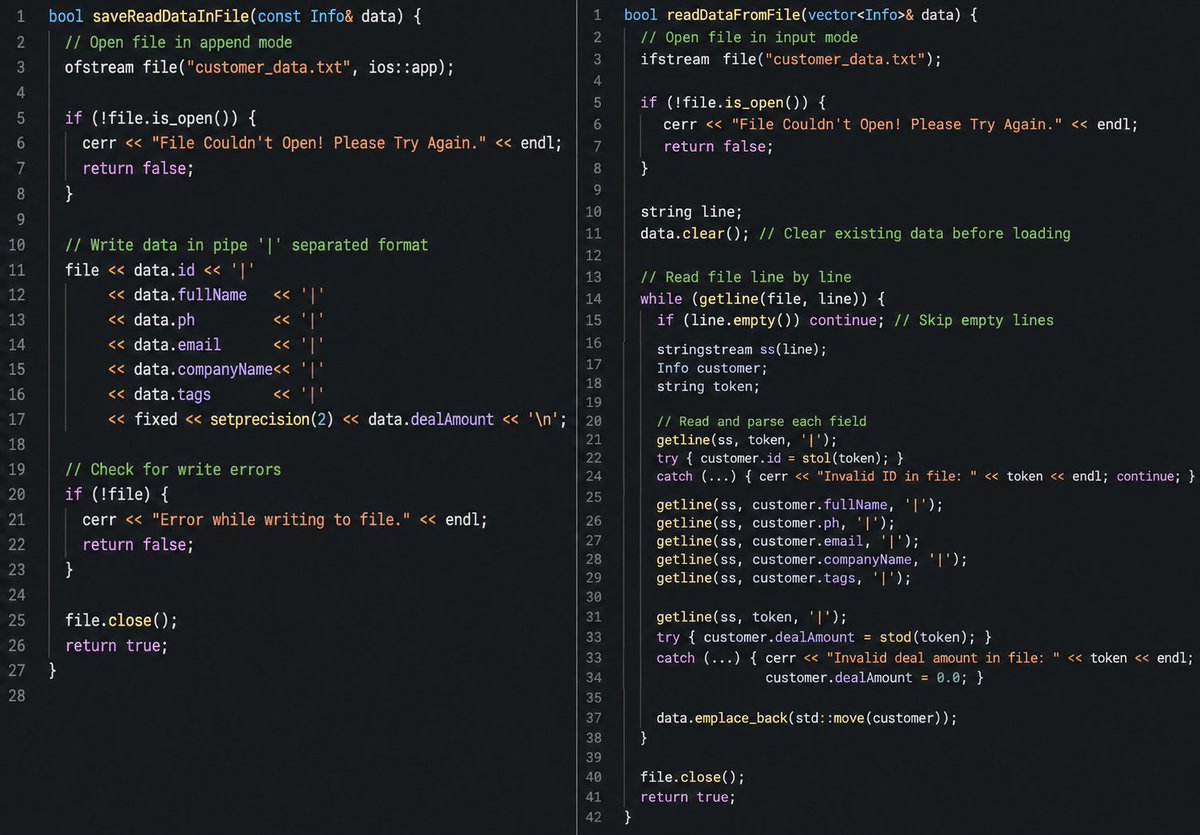Click data.ph in the write statement
This screenshot has height=835, width=1200.
[x=165, y=319]
